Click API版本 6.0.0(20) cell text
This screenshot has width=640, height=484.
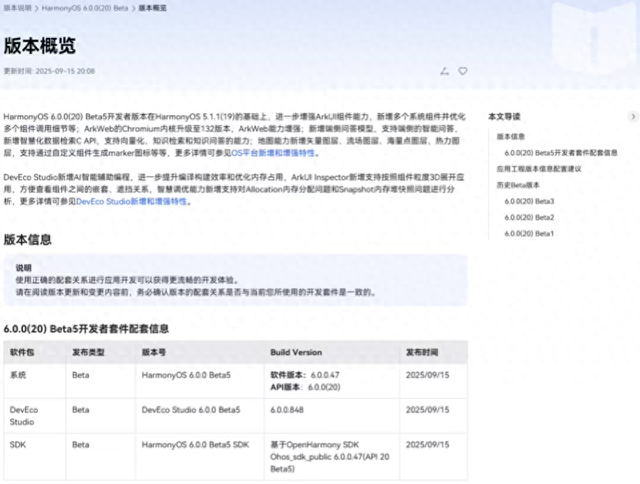tap(305, 387)
